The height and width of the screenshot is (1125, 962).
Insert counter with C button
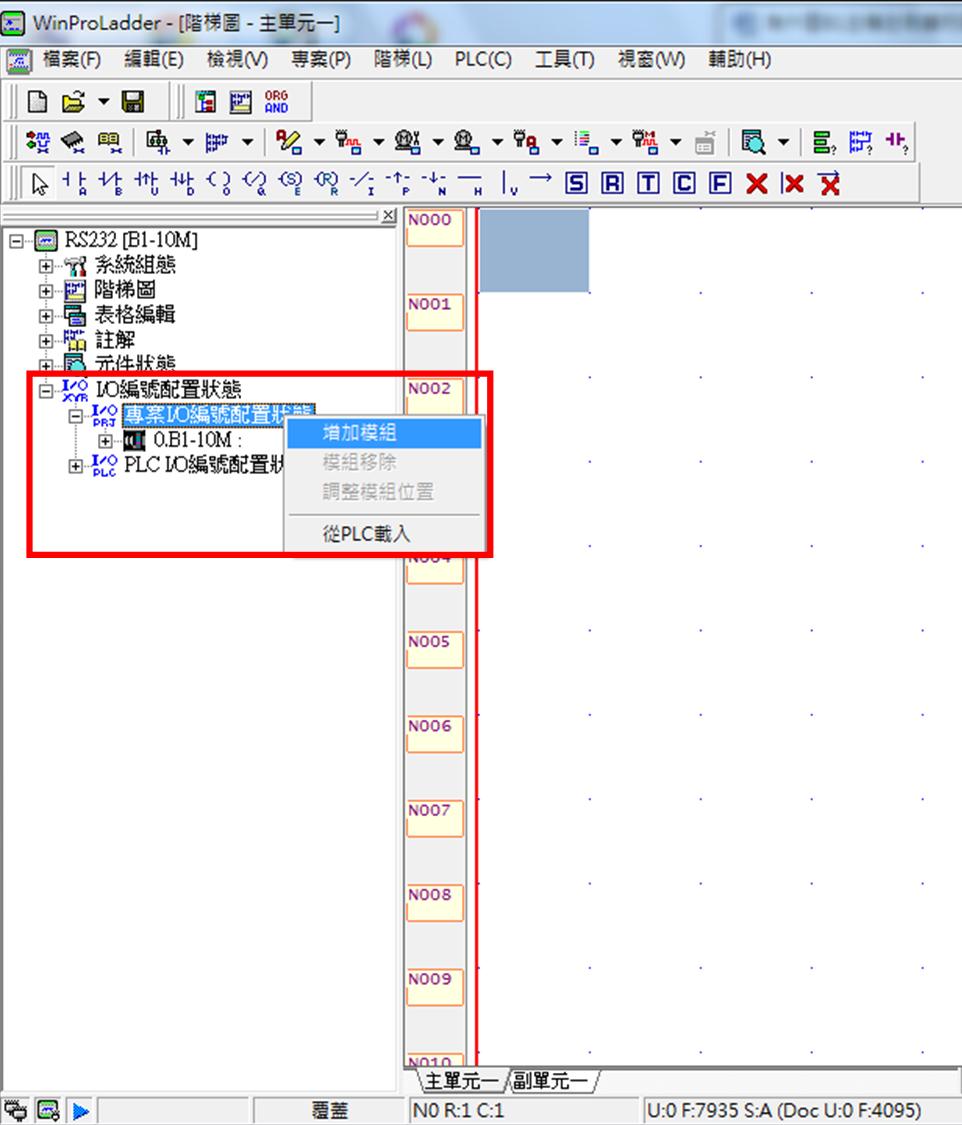click(684, 184)
